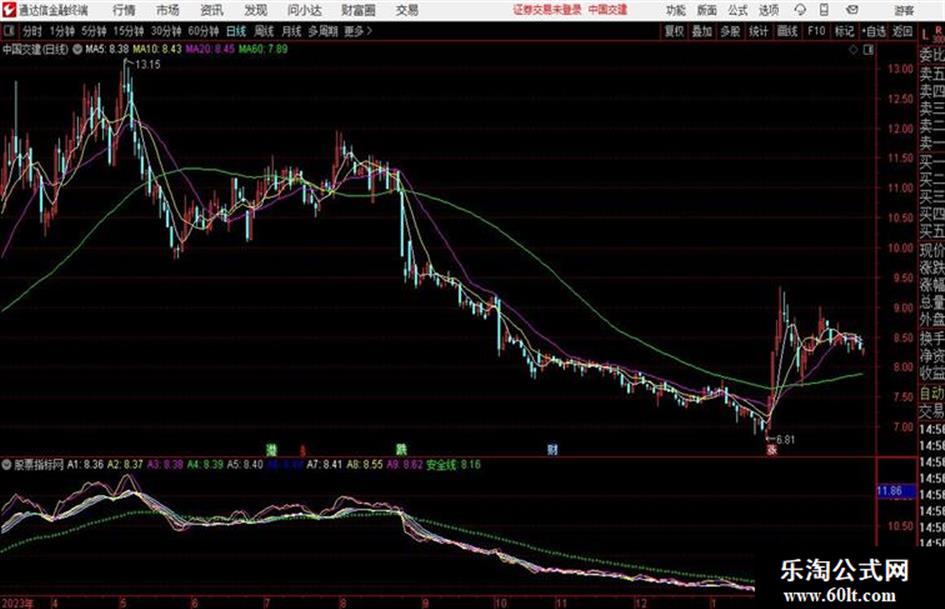The image size is (945, 609).
Task: Click the 复权 toolbar button
Action: (674, 31)
